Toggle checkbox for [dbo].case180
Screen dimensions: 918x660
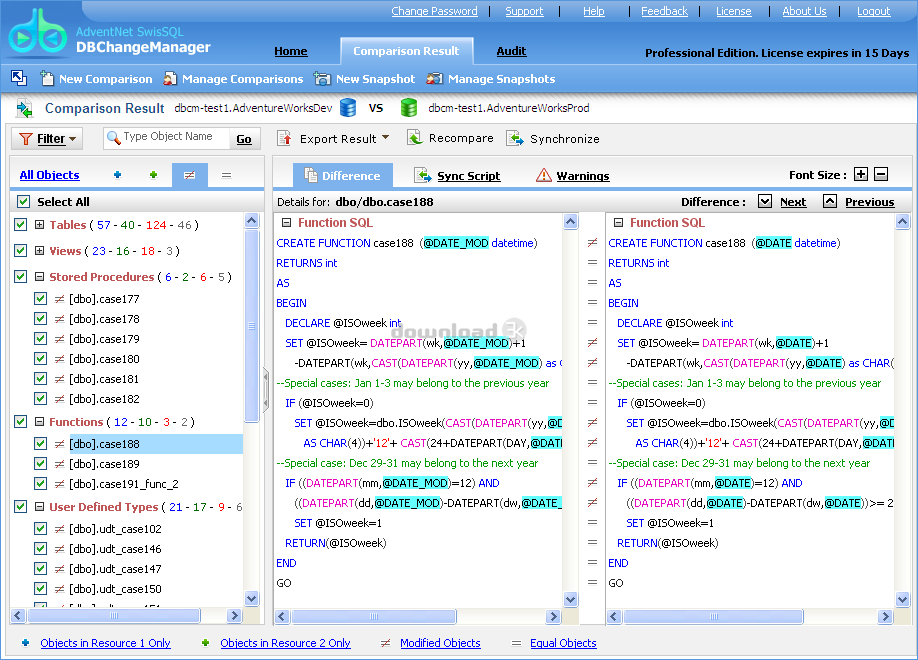[x=40, y=358]
